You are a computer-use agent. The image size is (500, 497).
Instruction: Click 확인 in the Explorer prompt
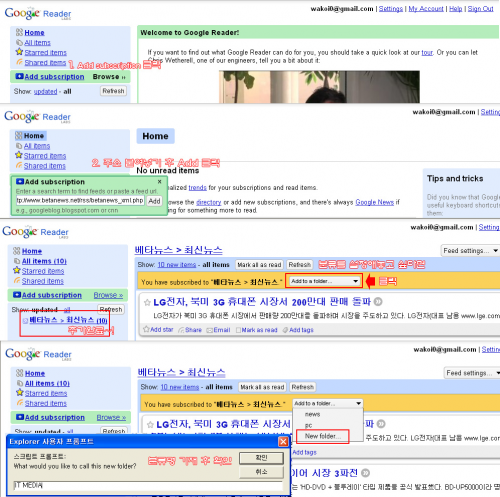coord(261,458)
